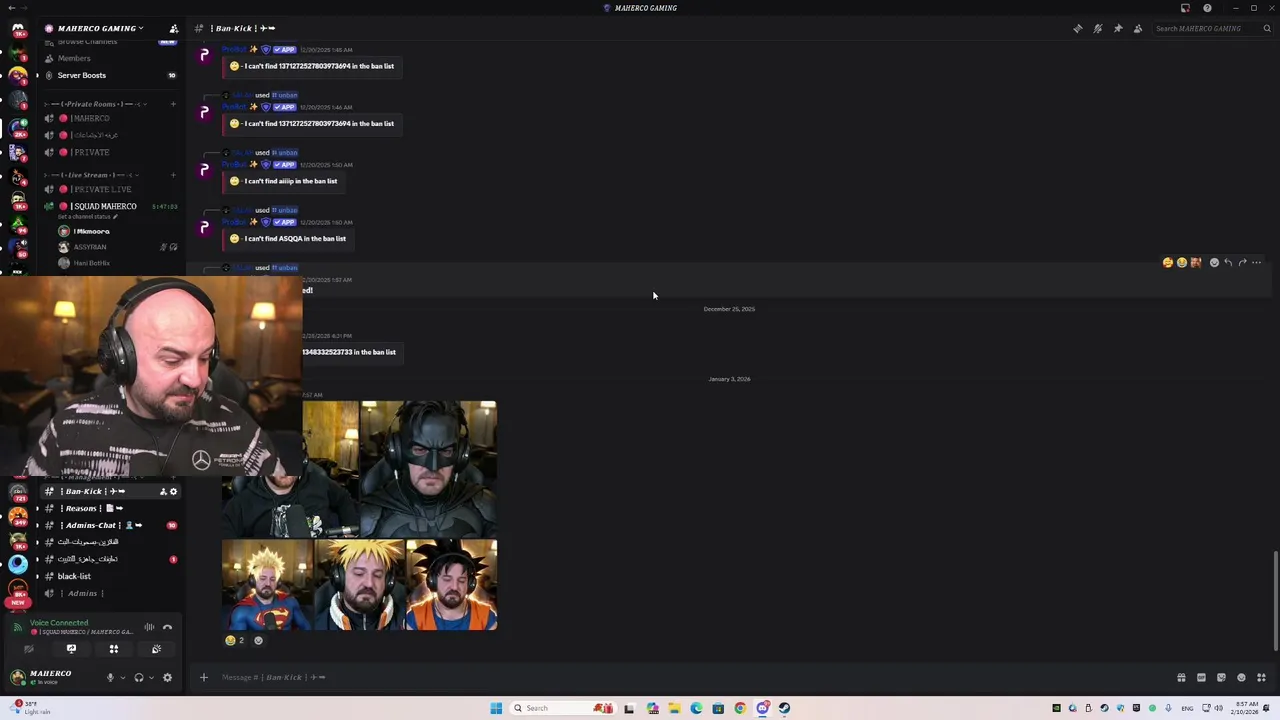Open Server Boosts entry
This screenshot has height=720, width=1280.
point(81,75)
